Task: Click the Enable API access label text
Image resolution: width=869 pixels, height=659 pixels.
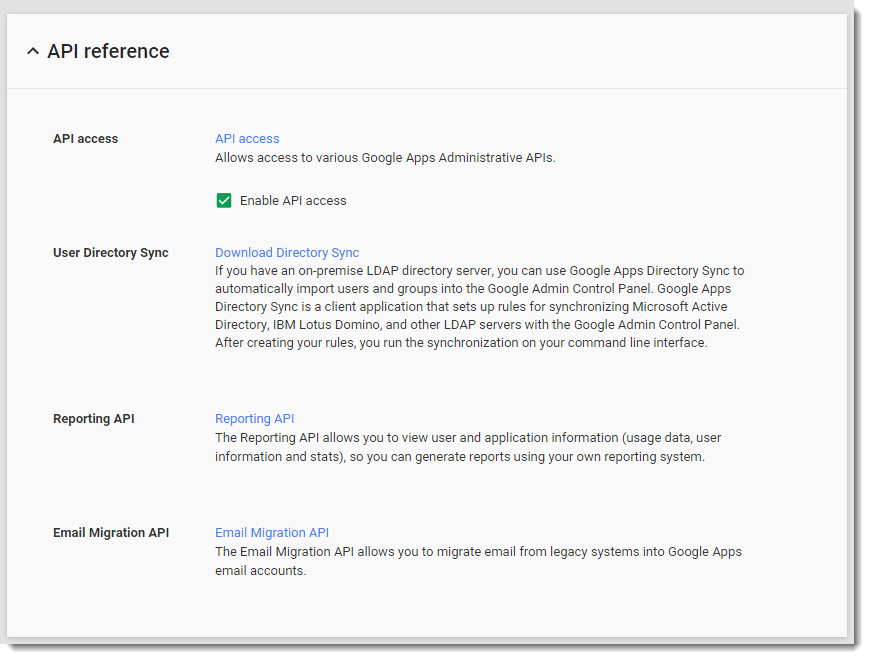Action: pos(293,201)
